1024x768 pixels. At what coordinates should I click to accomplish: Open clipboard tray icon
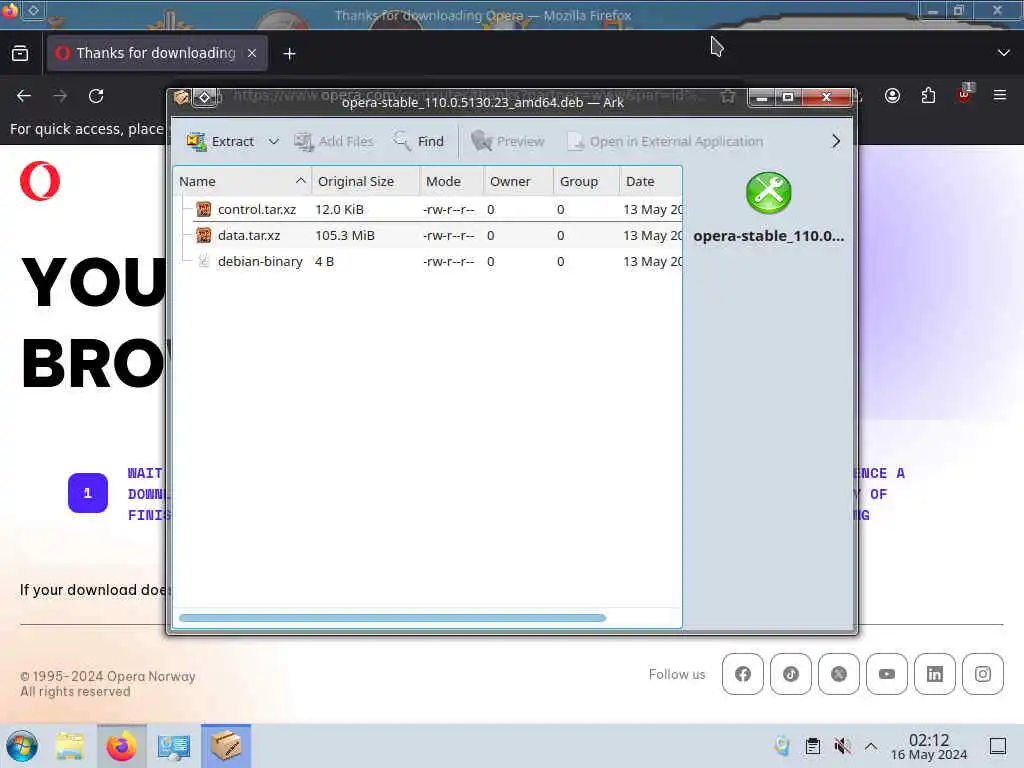812,746
